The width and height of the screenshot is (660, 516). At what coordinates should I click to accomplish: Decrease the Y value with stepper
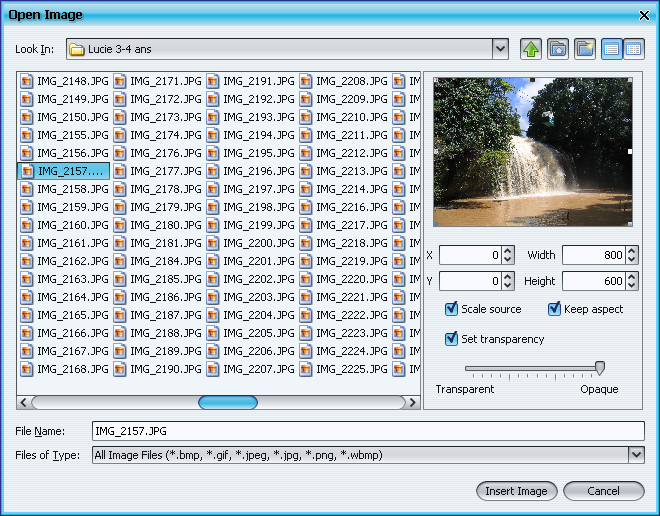coord(508,286)
